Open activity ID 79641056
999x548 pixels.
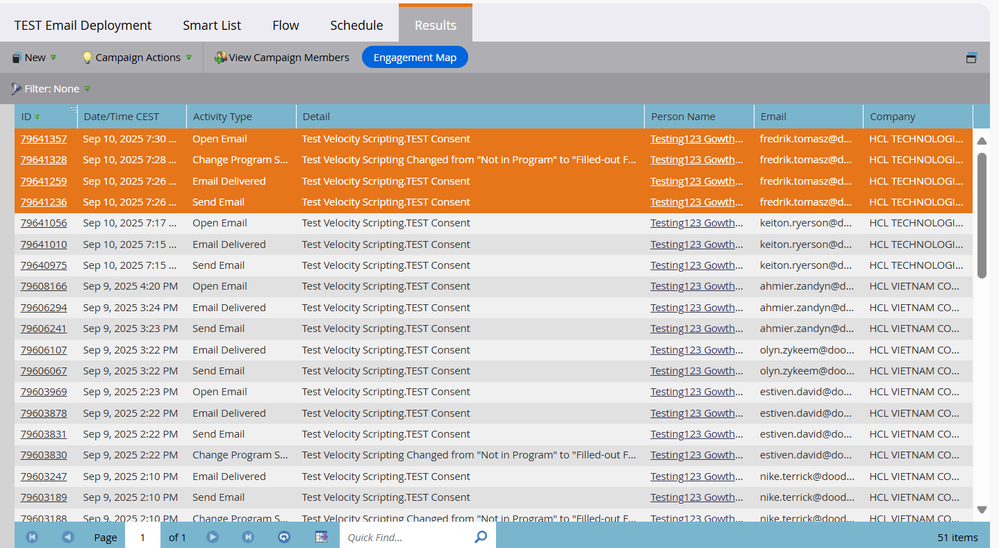point(43,223)
